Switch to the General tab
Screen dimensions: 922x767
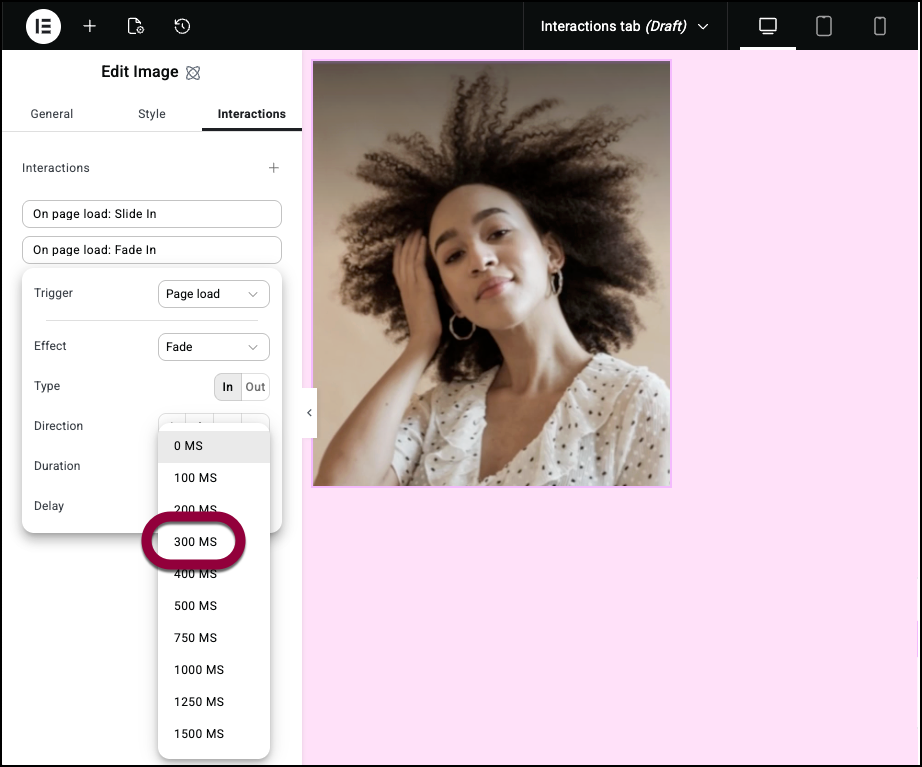[52, 114]
